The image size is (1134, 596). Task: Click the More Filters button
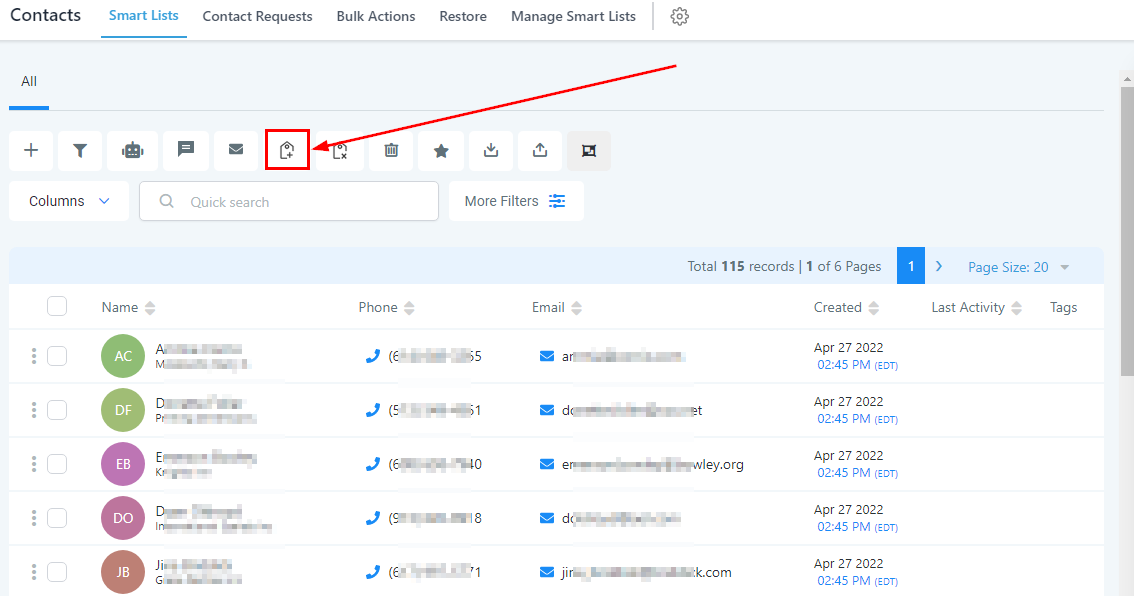(515, 201)
